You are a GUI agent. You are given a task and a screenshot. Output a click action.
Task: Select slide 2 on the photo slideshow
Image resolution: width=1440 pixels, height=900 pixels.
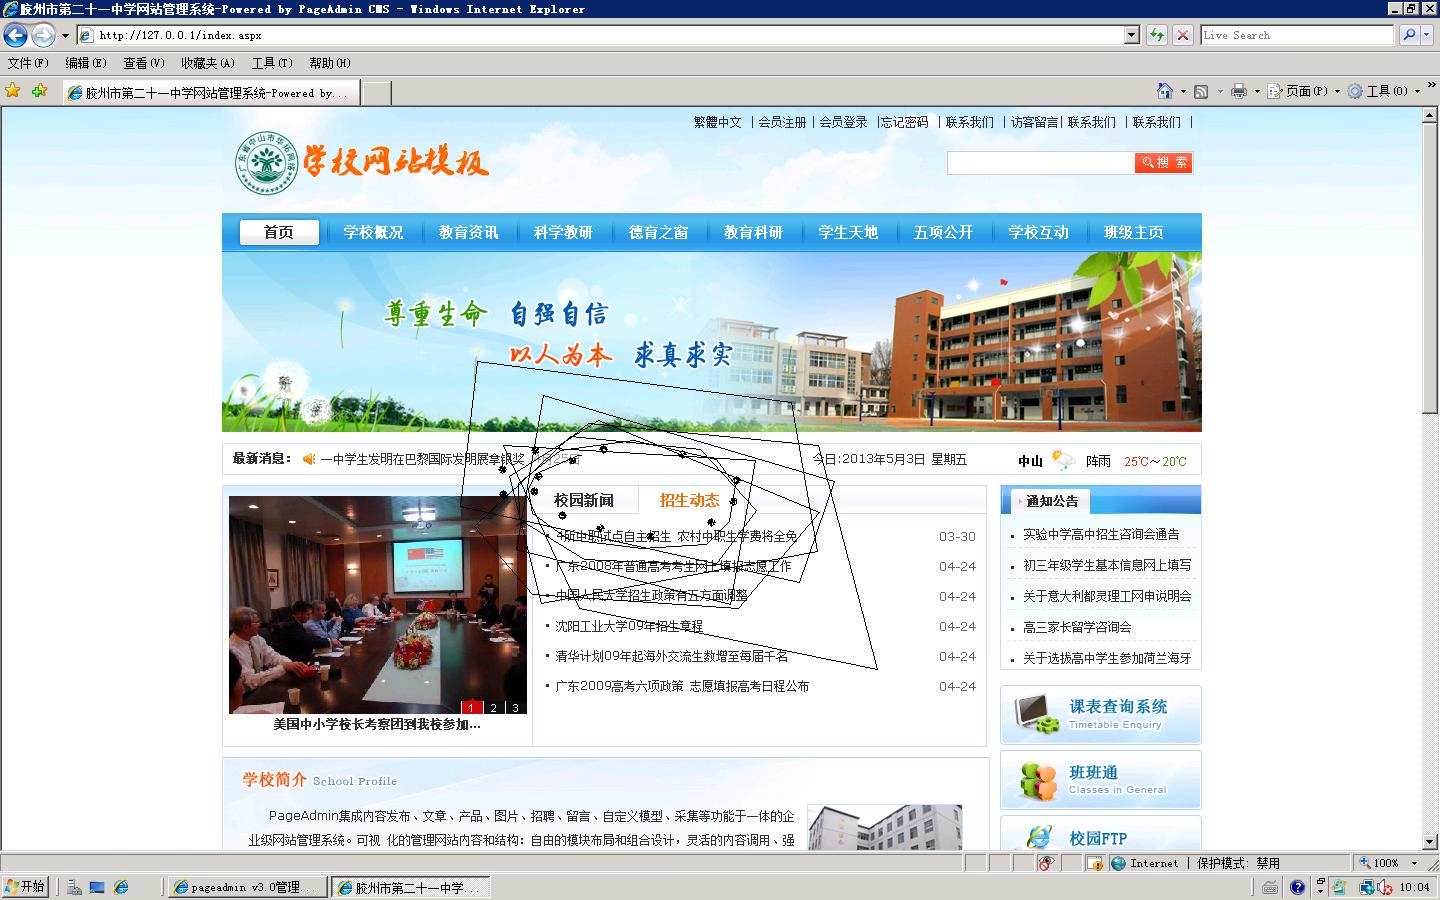tap(493, 707)
